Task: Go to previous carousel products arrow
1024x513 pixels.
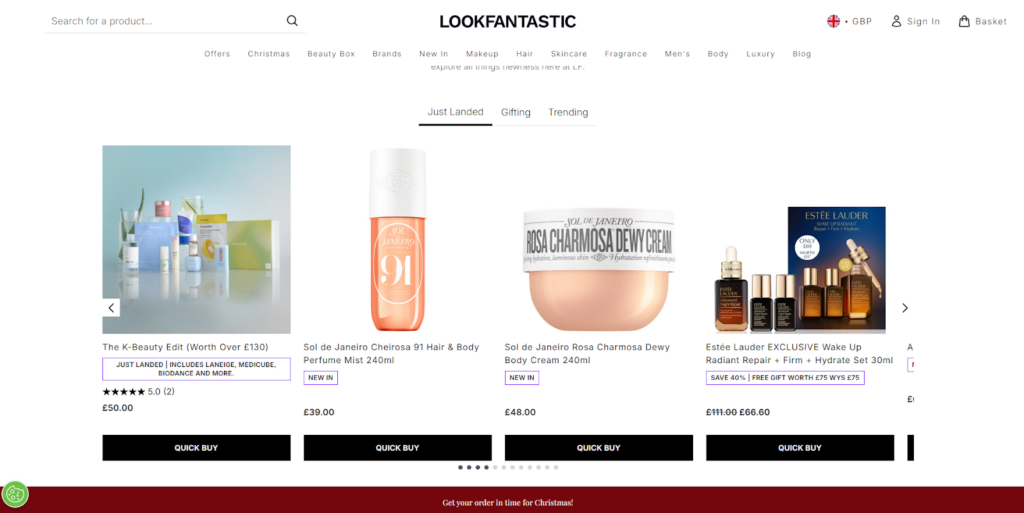Action: click(x=112, y=308)
